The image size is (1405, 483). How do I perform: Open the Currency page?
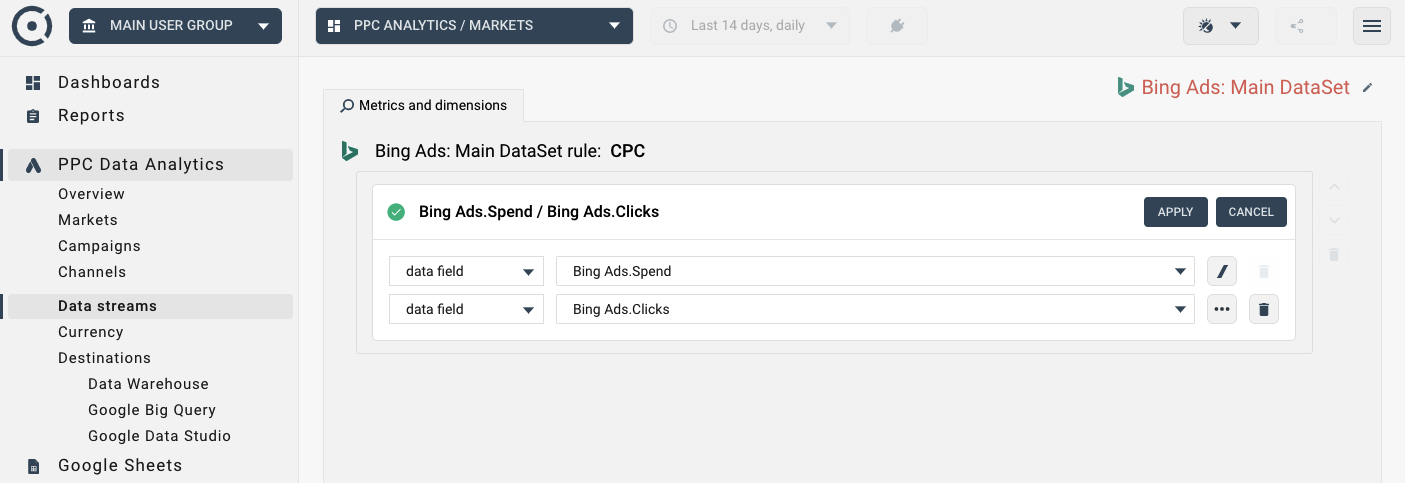[x=90, y=332]
